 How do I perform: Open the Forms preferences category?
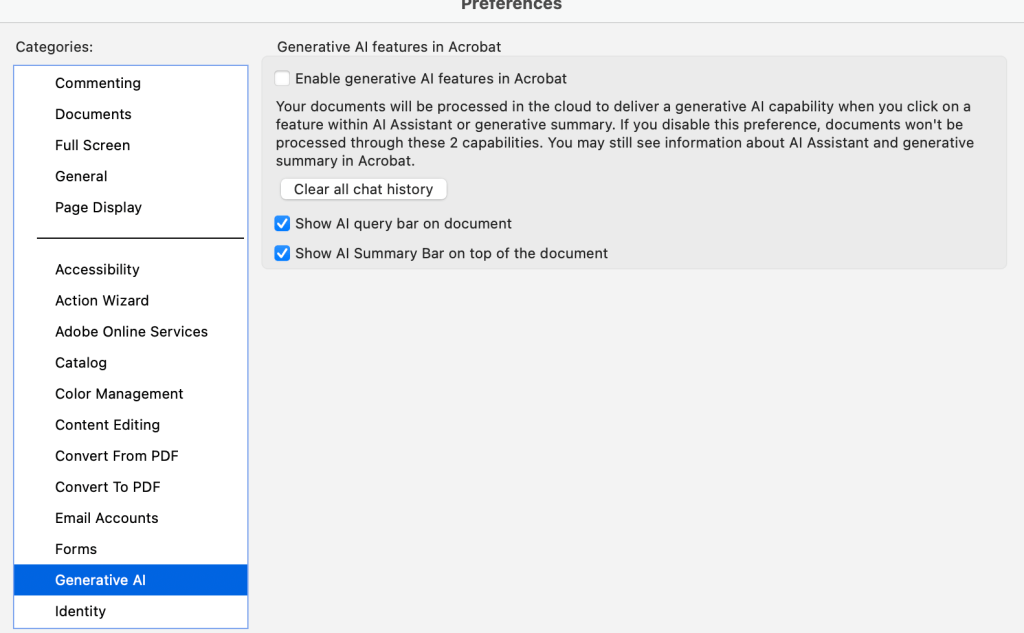(76, 548)
